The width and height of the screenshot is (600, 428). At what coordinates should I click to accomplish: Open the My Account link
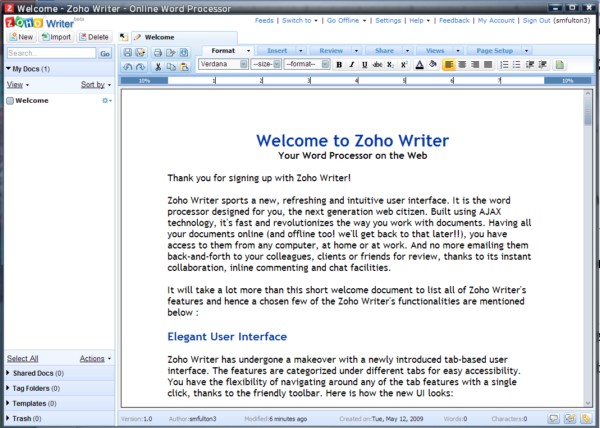click(496, 21)
